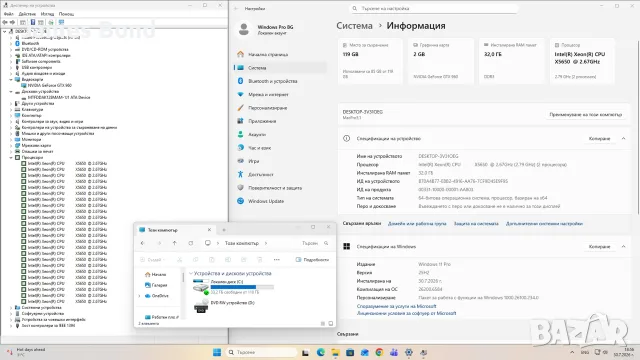Open the Settings gear on the taskbar
The height and width of the screenshot is (360, 640).
409,352
